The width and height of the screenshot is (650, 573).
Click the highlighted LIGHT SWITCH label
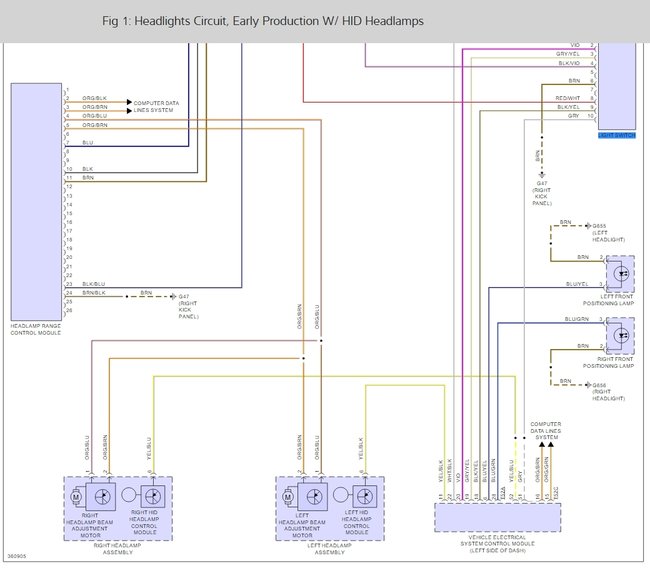[x=617, y=136]
